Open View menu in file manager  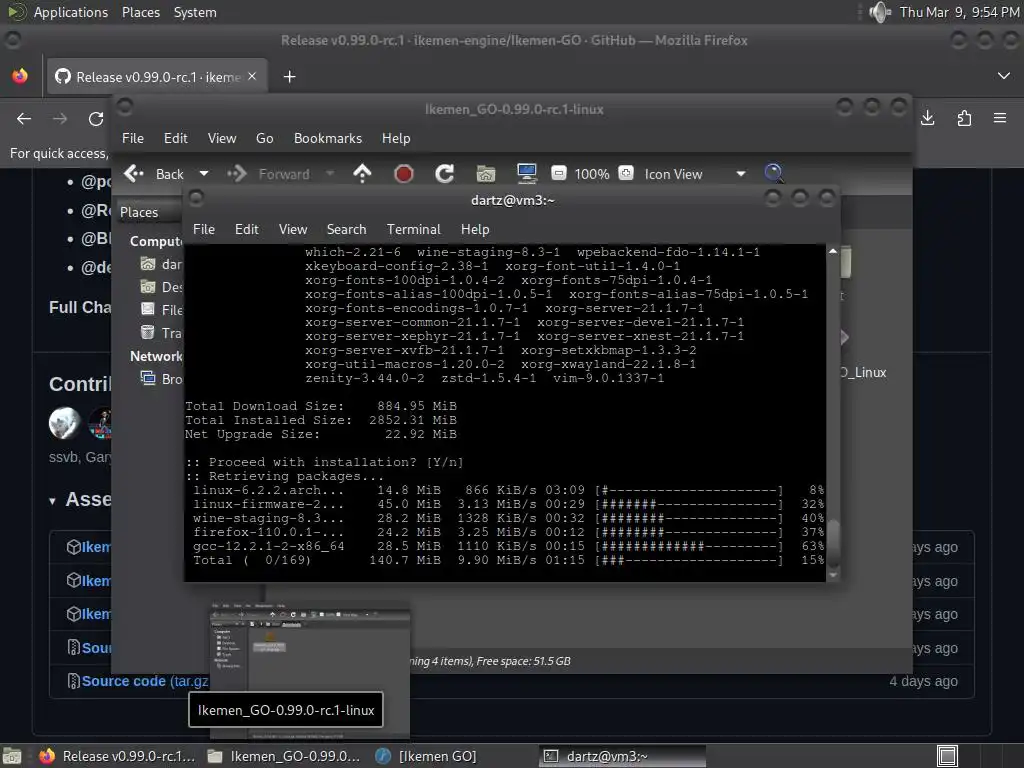point(222,138)
